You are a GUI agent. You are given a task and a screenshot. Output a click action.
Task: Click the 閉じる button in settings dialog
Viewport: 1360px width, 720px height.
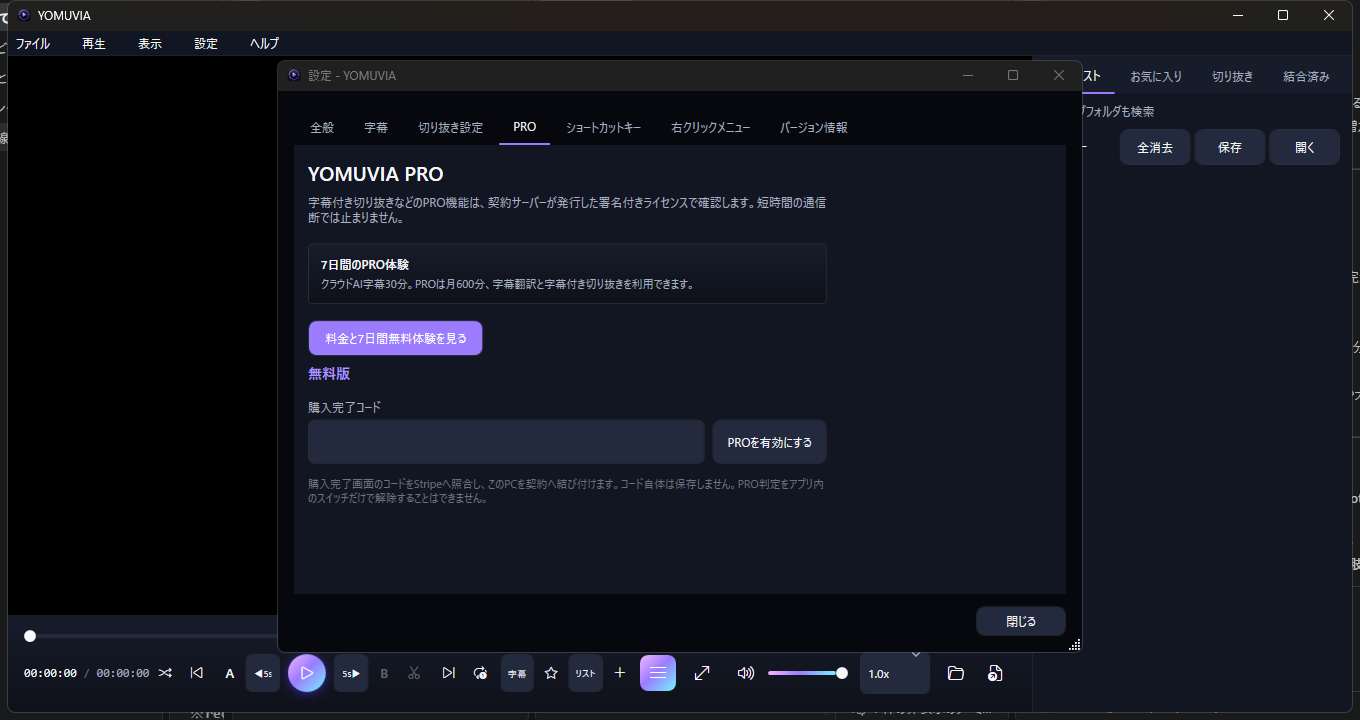[x=1021, y=621]
